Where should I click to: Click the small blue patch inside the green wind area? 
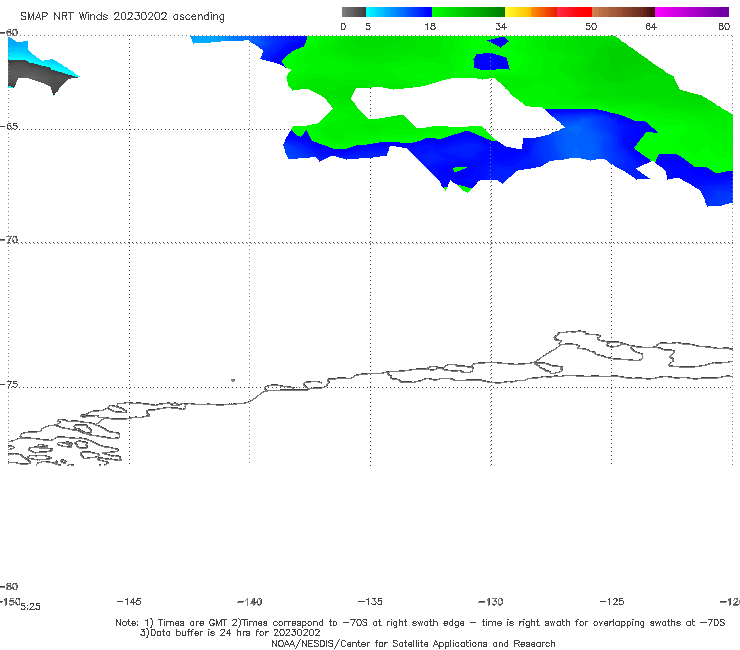[491, 62]
